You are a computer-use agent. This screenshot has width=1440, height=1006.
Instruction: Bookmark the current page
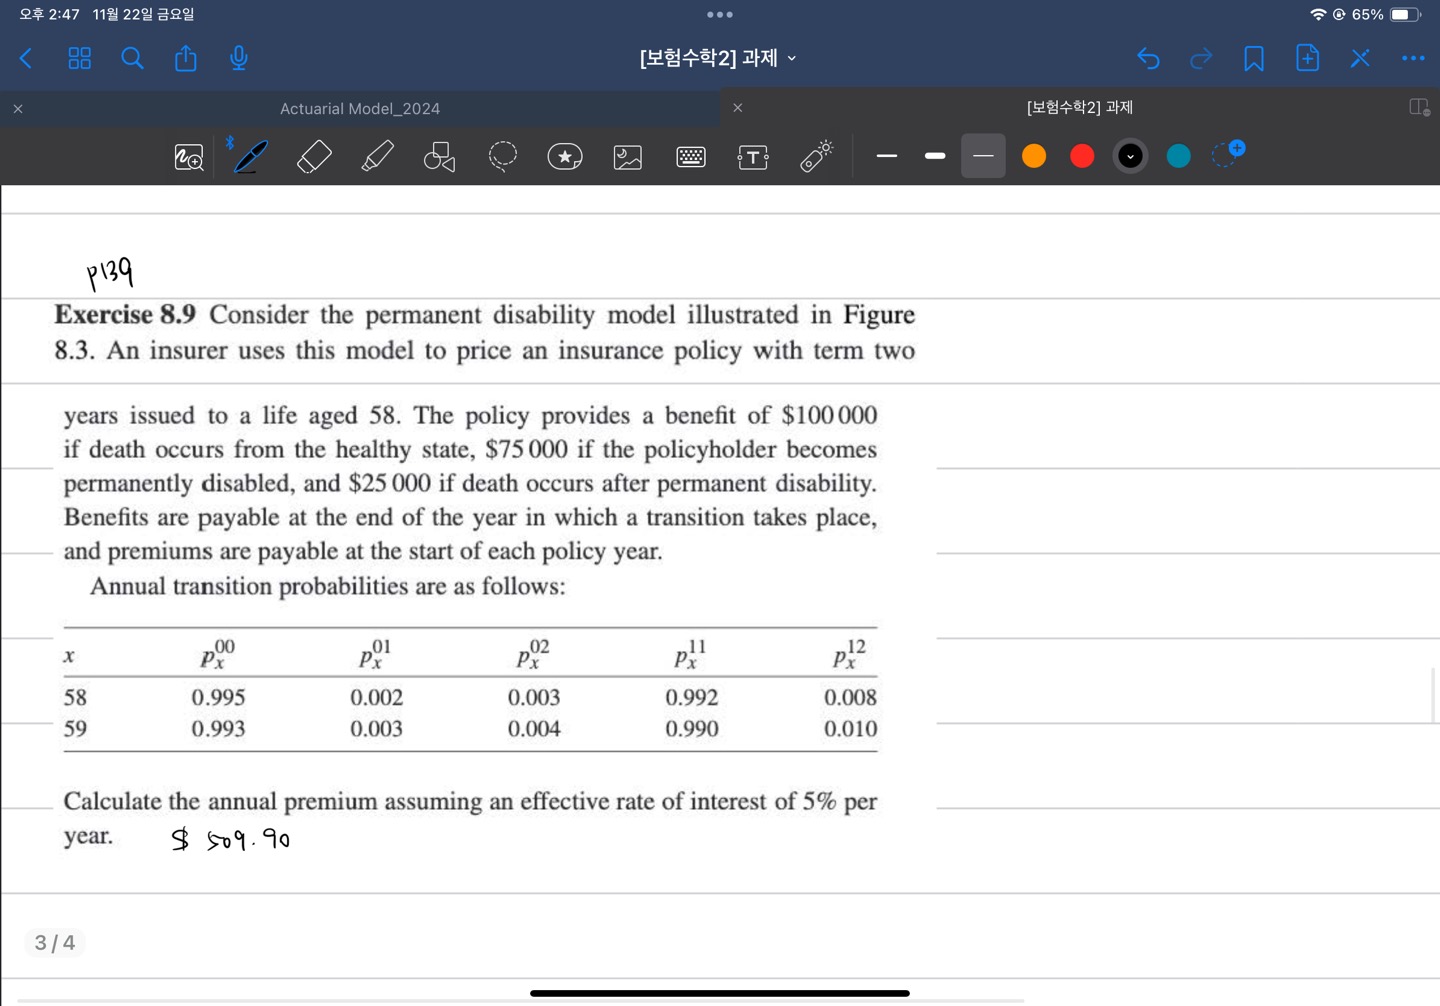click(1254, 58)
